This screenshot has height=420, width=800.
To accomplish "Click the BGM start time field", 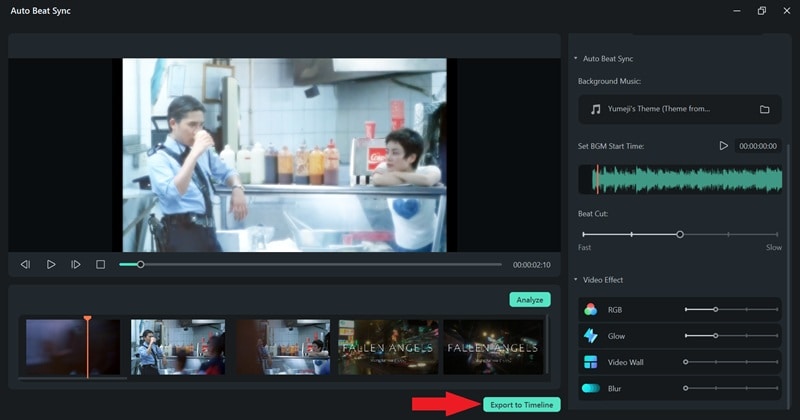I will 758,146.
